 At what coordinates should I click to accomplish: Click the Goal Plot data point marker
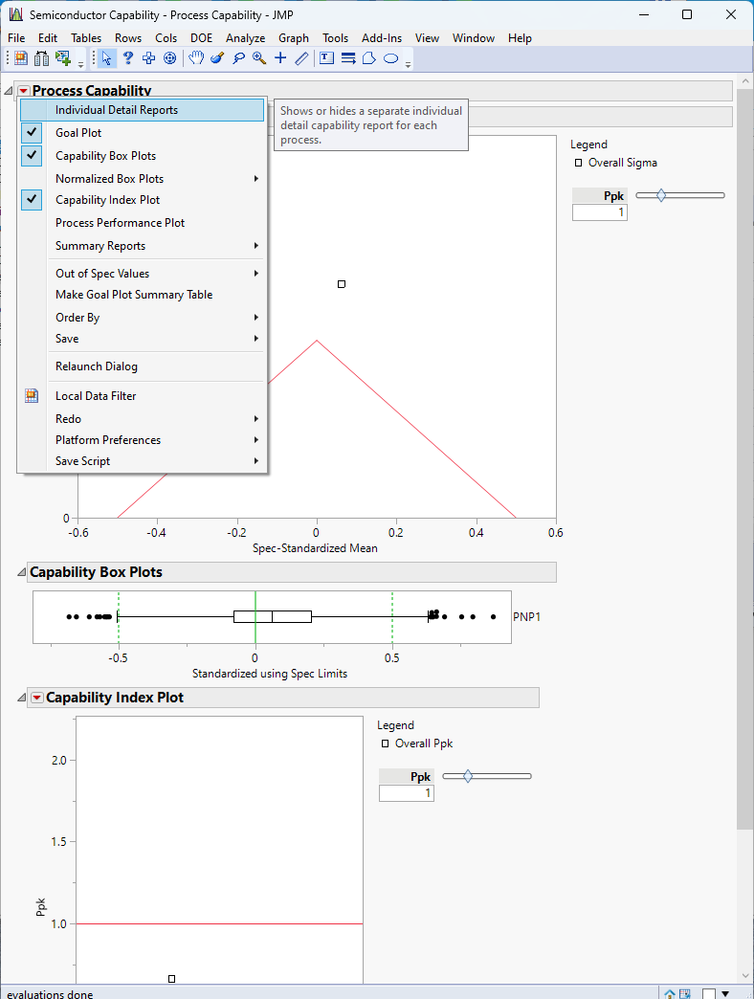342,284
